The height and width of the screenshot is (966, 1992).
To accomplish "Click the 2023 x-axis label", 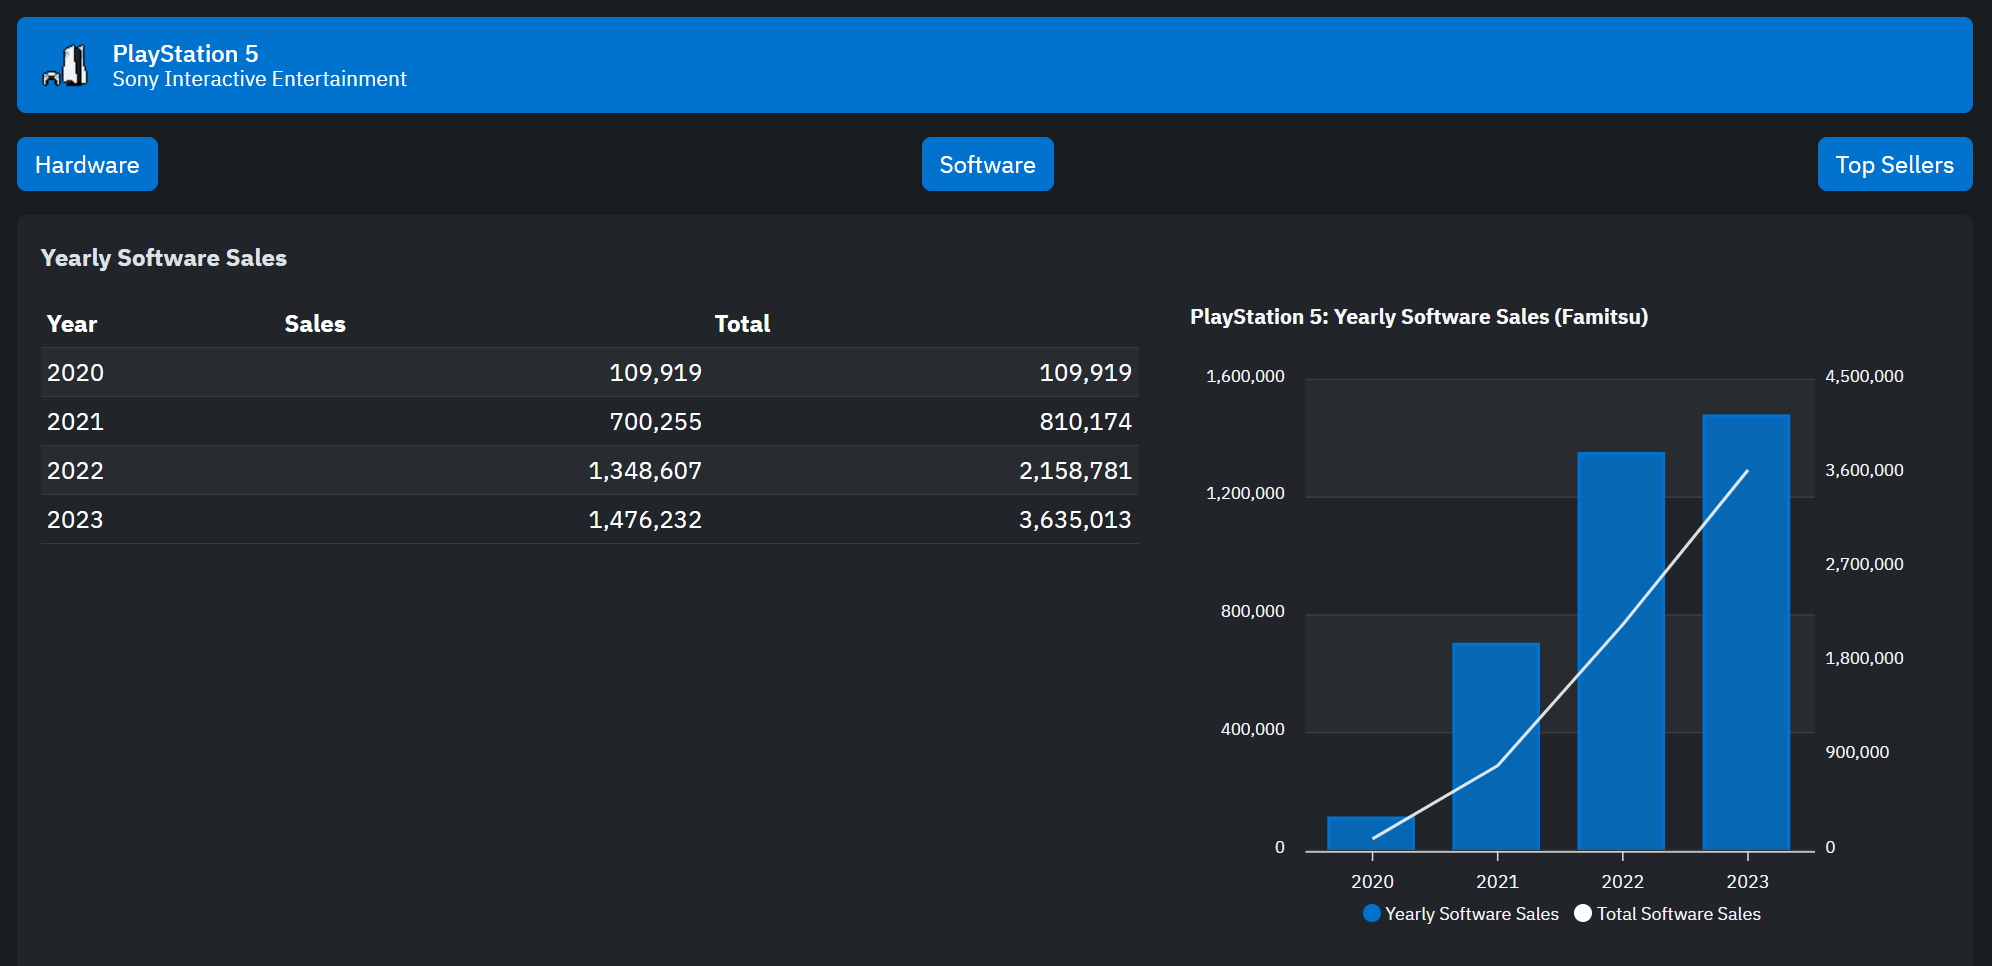I will pyautogui.click(x=1747, y=881).
